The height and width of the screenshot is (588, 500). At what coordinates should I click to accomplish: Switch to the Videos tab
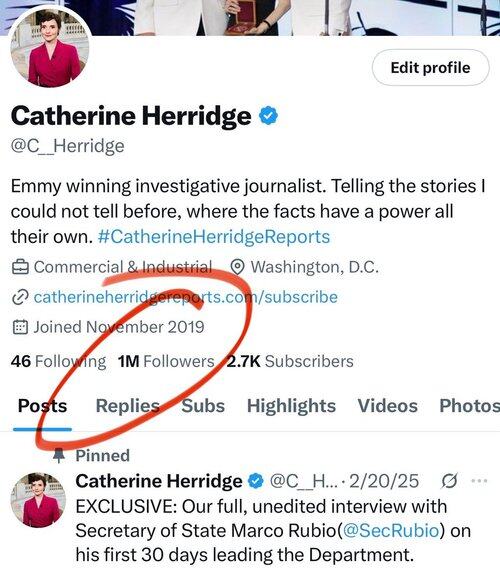pyautogui.click(x=387, y=406)
